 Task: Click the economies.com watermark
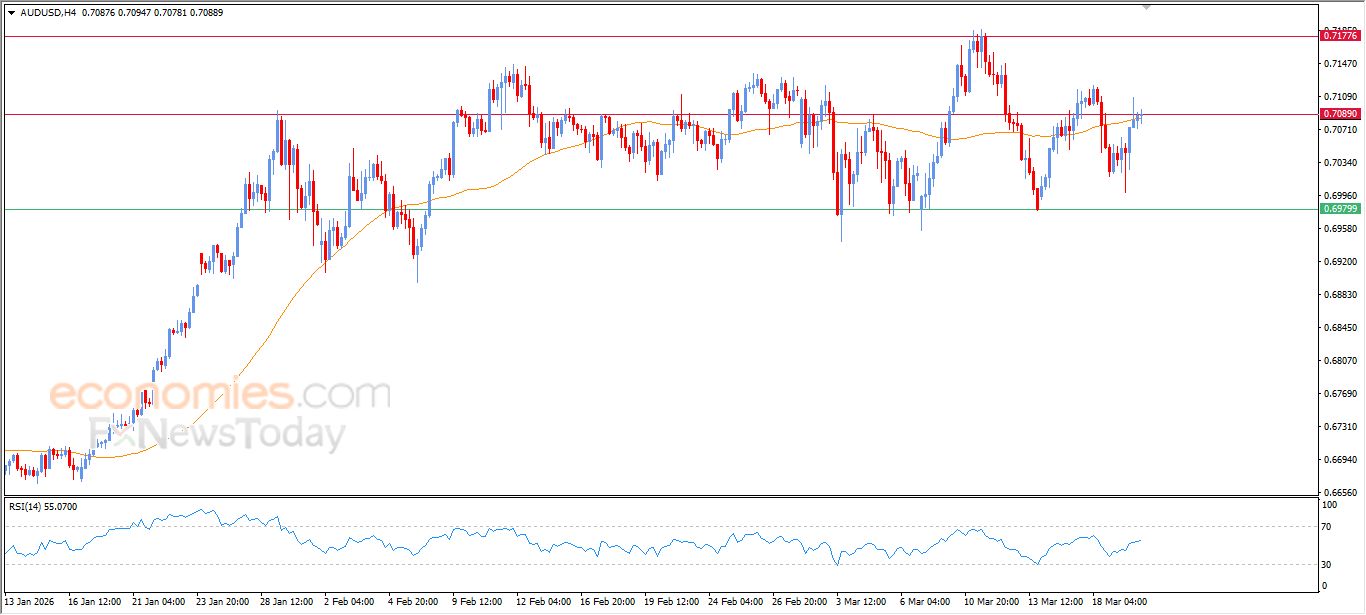click(x=220, y=394)
